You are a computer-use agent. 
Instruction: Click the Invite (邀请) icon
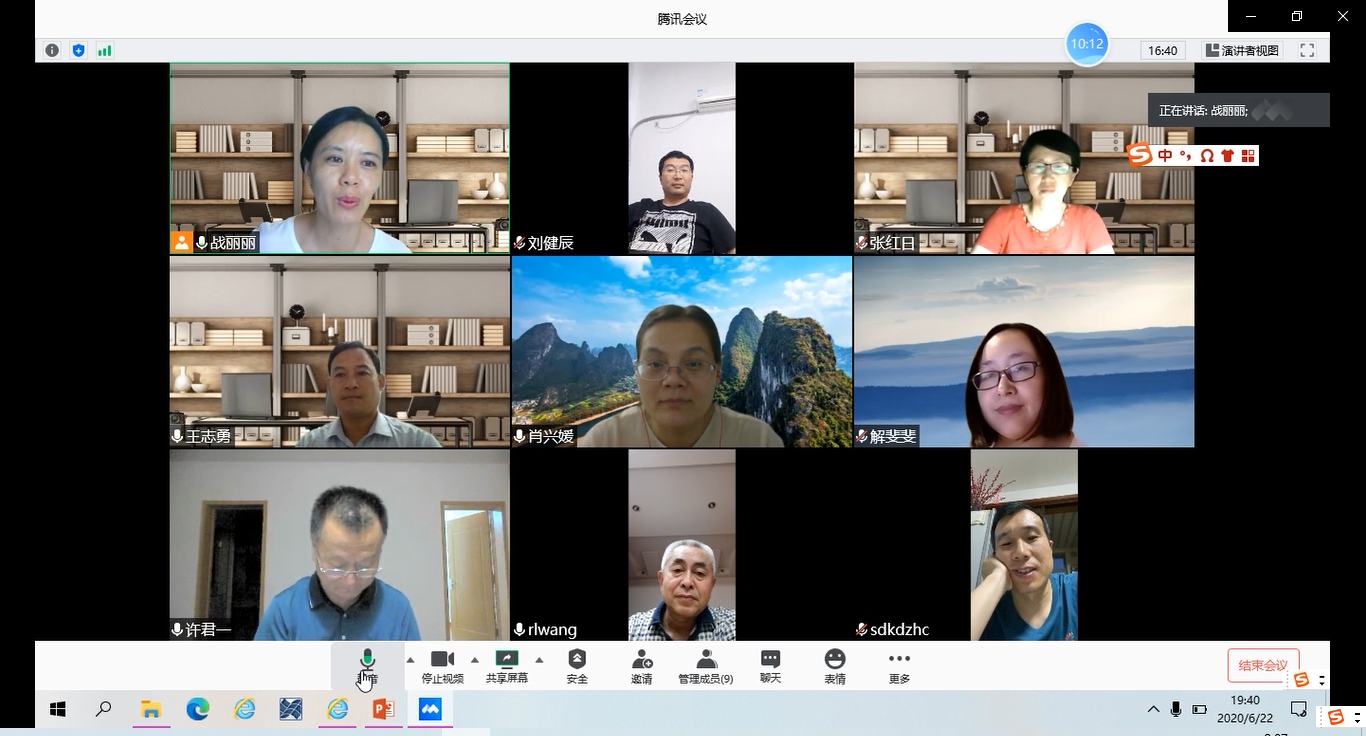point(641,665)
